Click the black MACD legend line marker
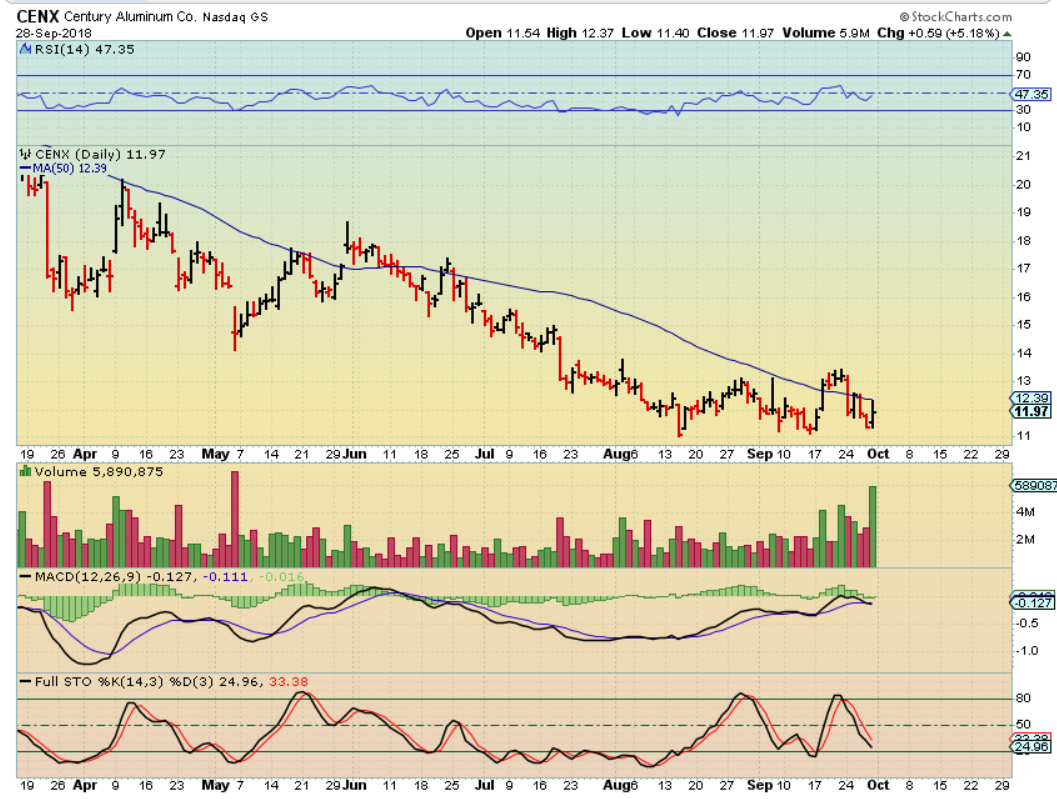 (26, 577)
